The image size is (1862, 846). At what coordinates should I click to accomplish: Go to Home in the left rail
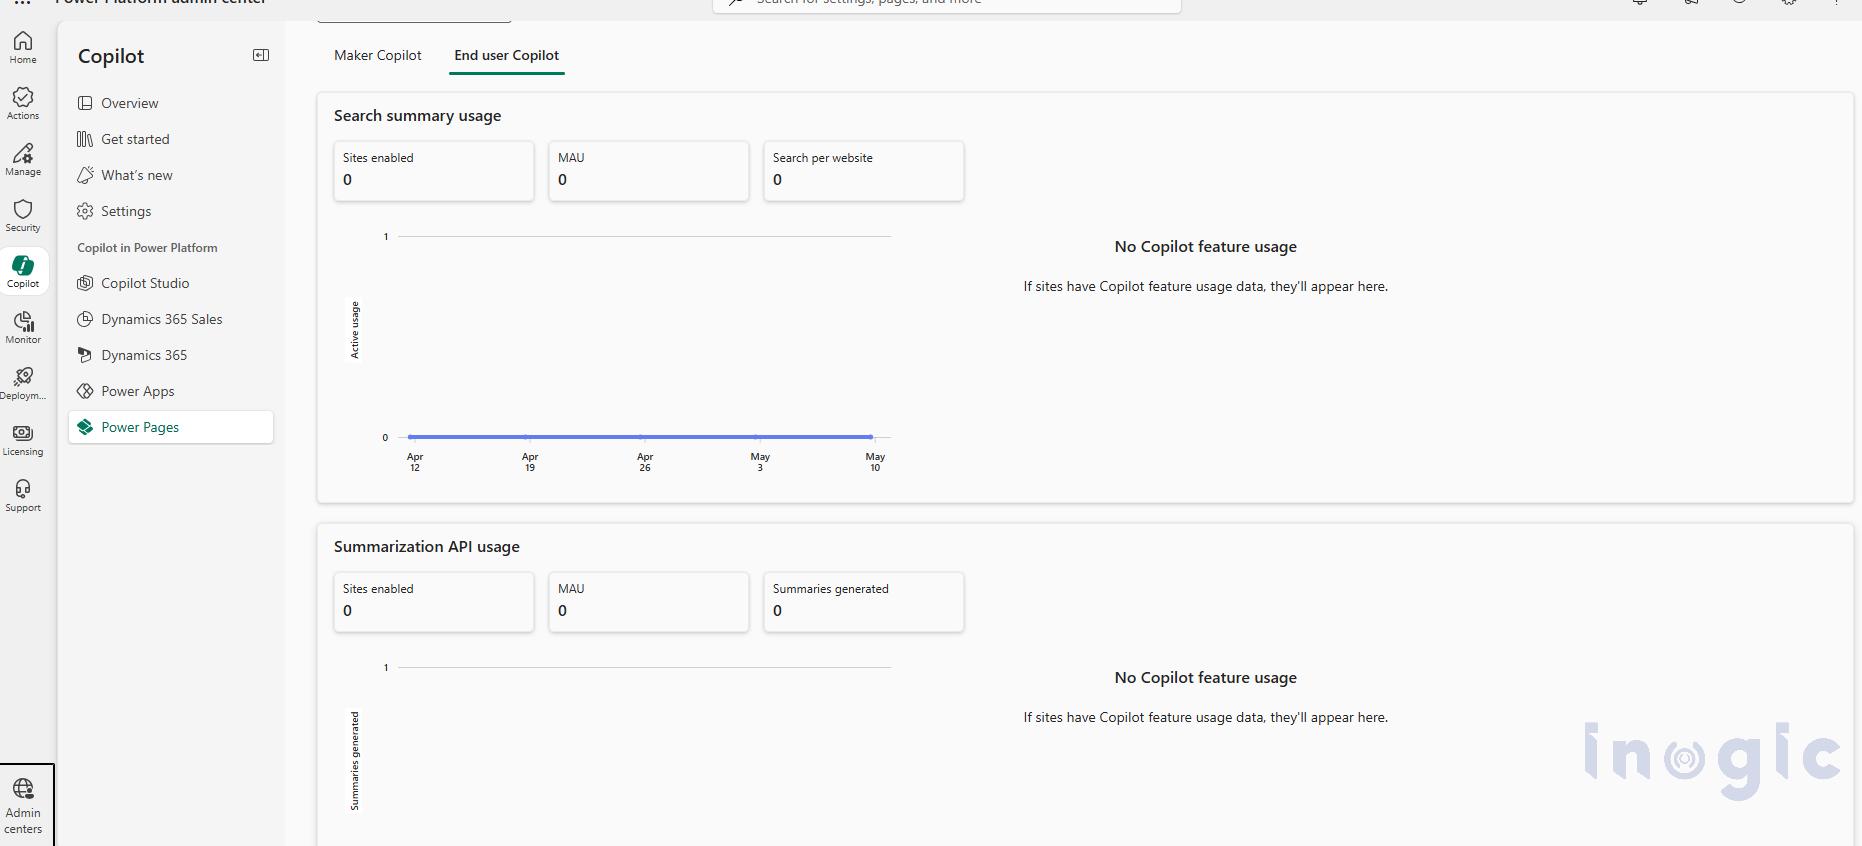point(23,47)
